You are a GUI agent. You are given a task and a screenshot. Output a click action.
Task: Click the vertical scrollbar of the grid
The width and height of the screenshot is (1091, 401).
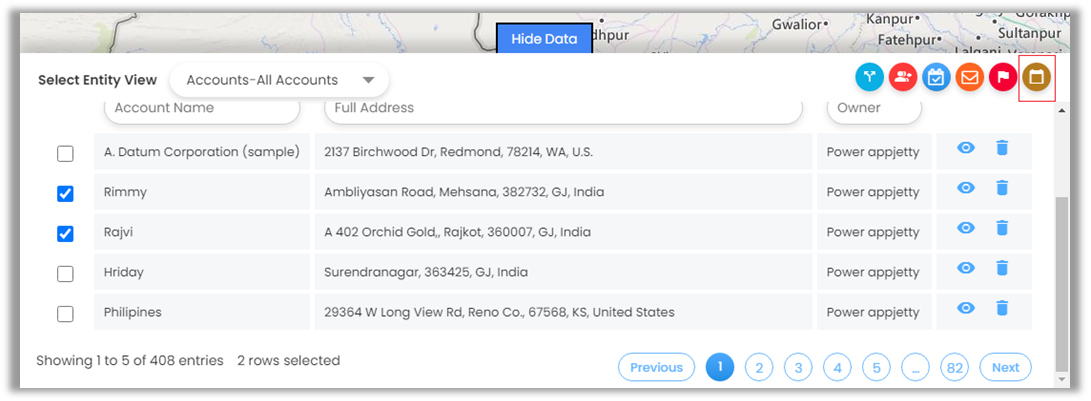[1062, 280]
